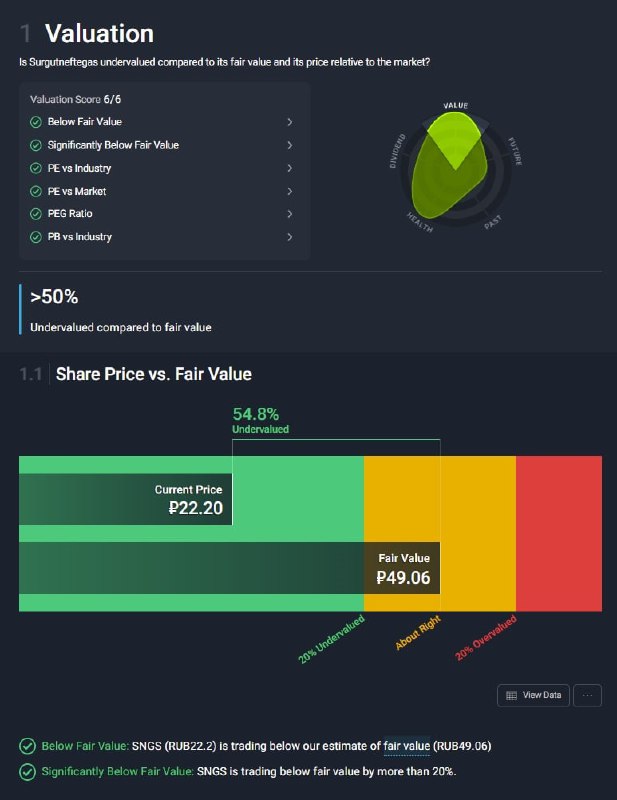Image resolution: width=617 pixels, height=800 pixels.
Task: Click the checkmark icon next to PB vs Industry
Action: click(36, 237)
